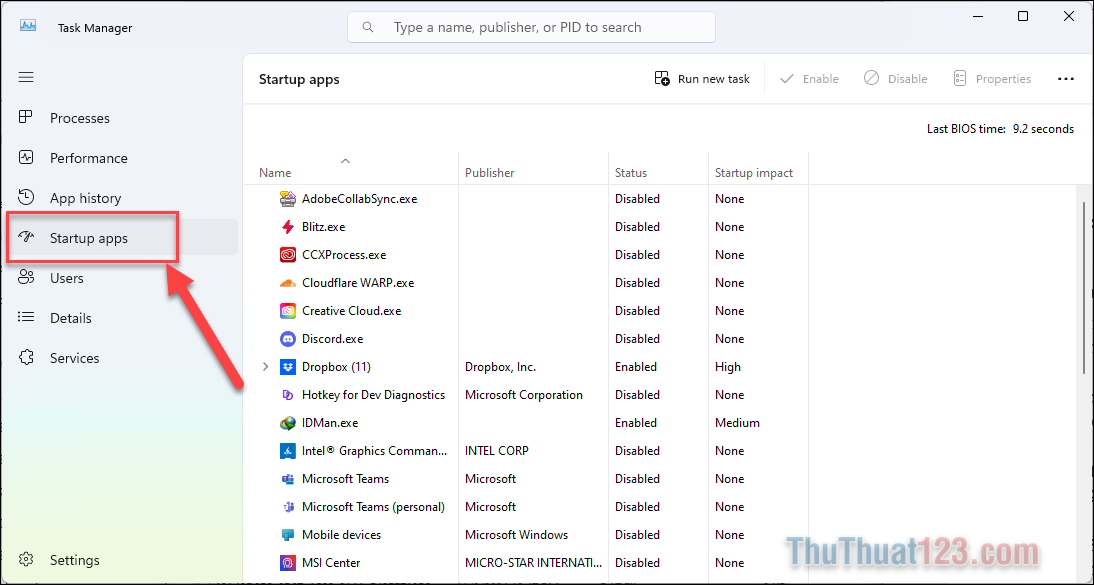Click the Mobile devices icon
1094x585 pixels.
[x=287, y=535]
